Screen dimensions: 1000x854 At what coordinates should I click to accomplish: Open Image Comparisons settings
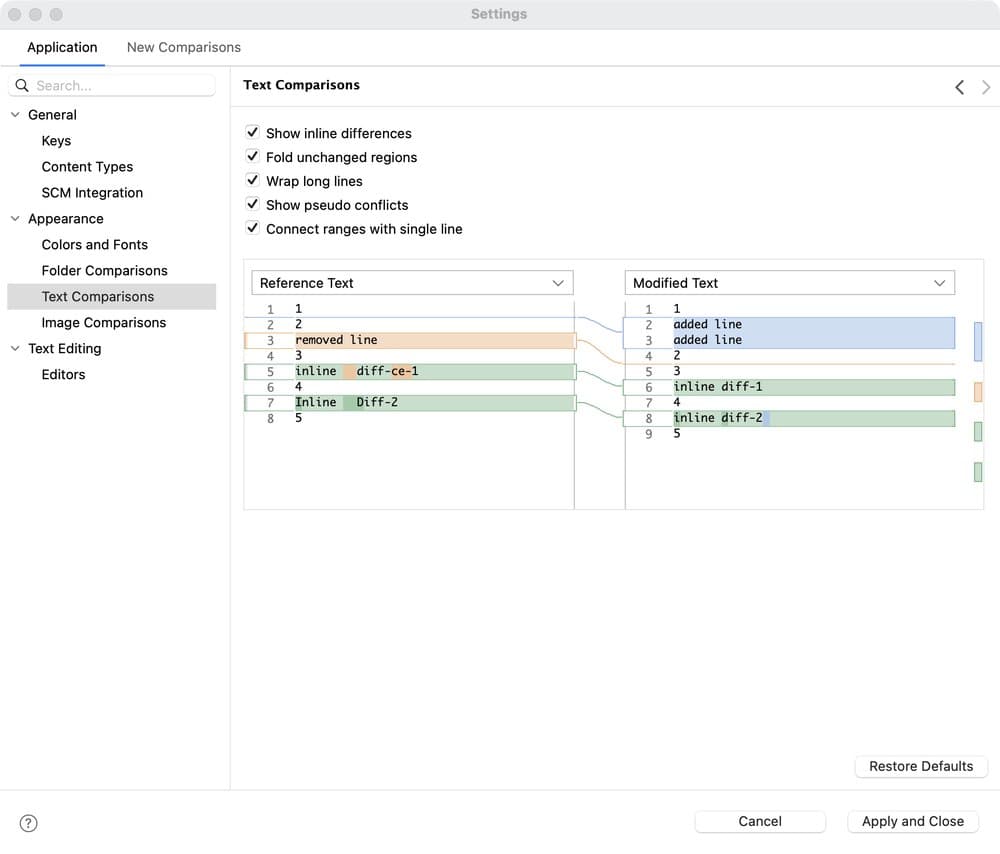click(x=104, y=323)
